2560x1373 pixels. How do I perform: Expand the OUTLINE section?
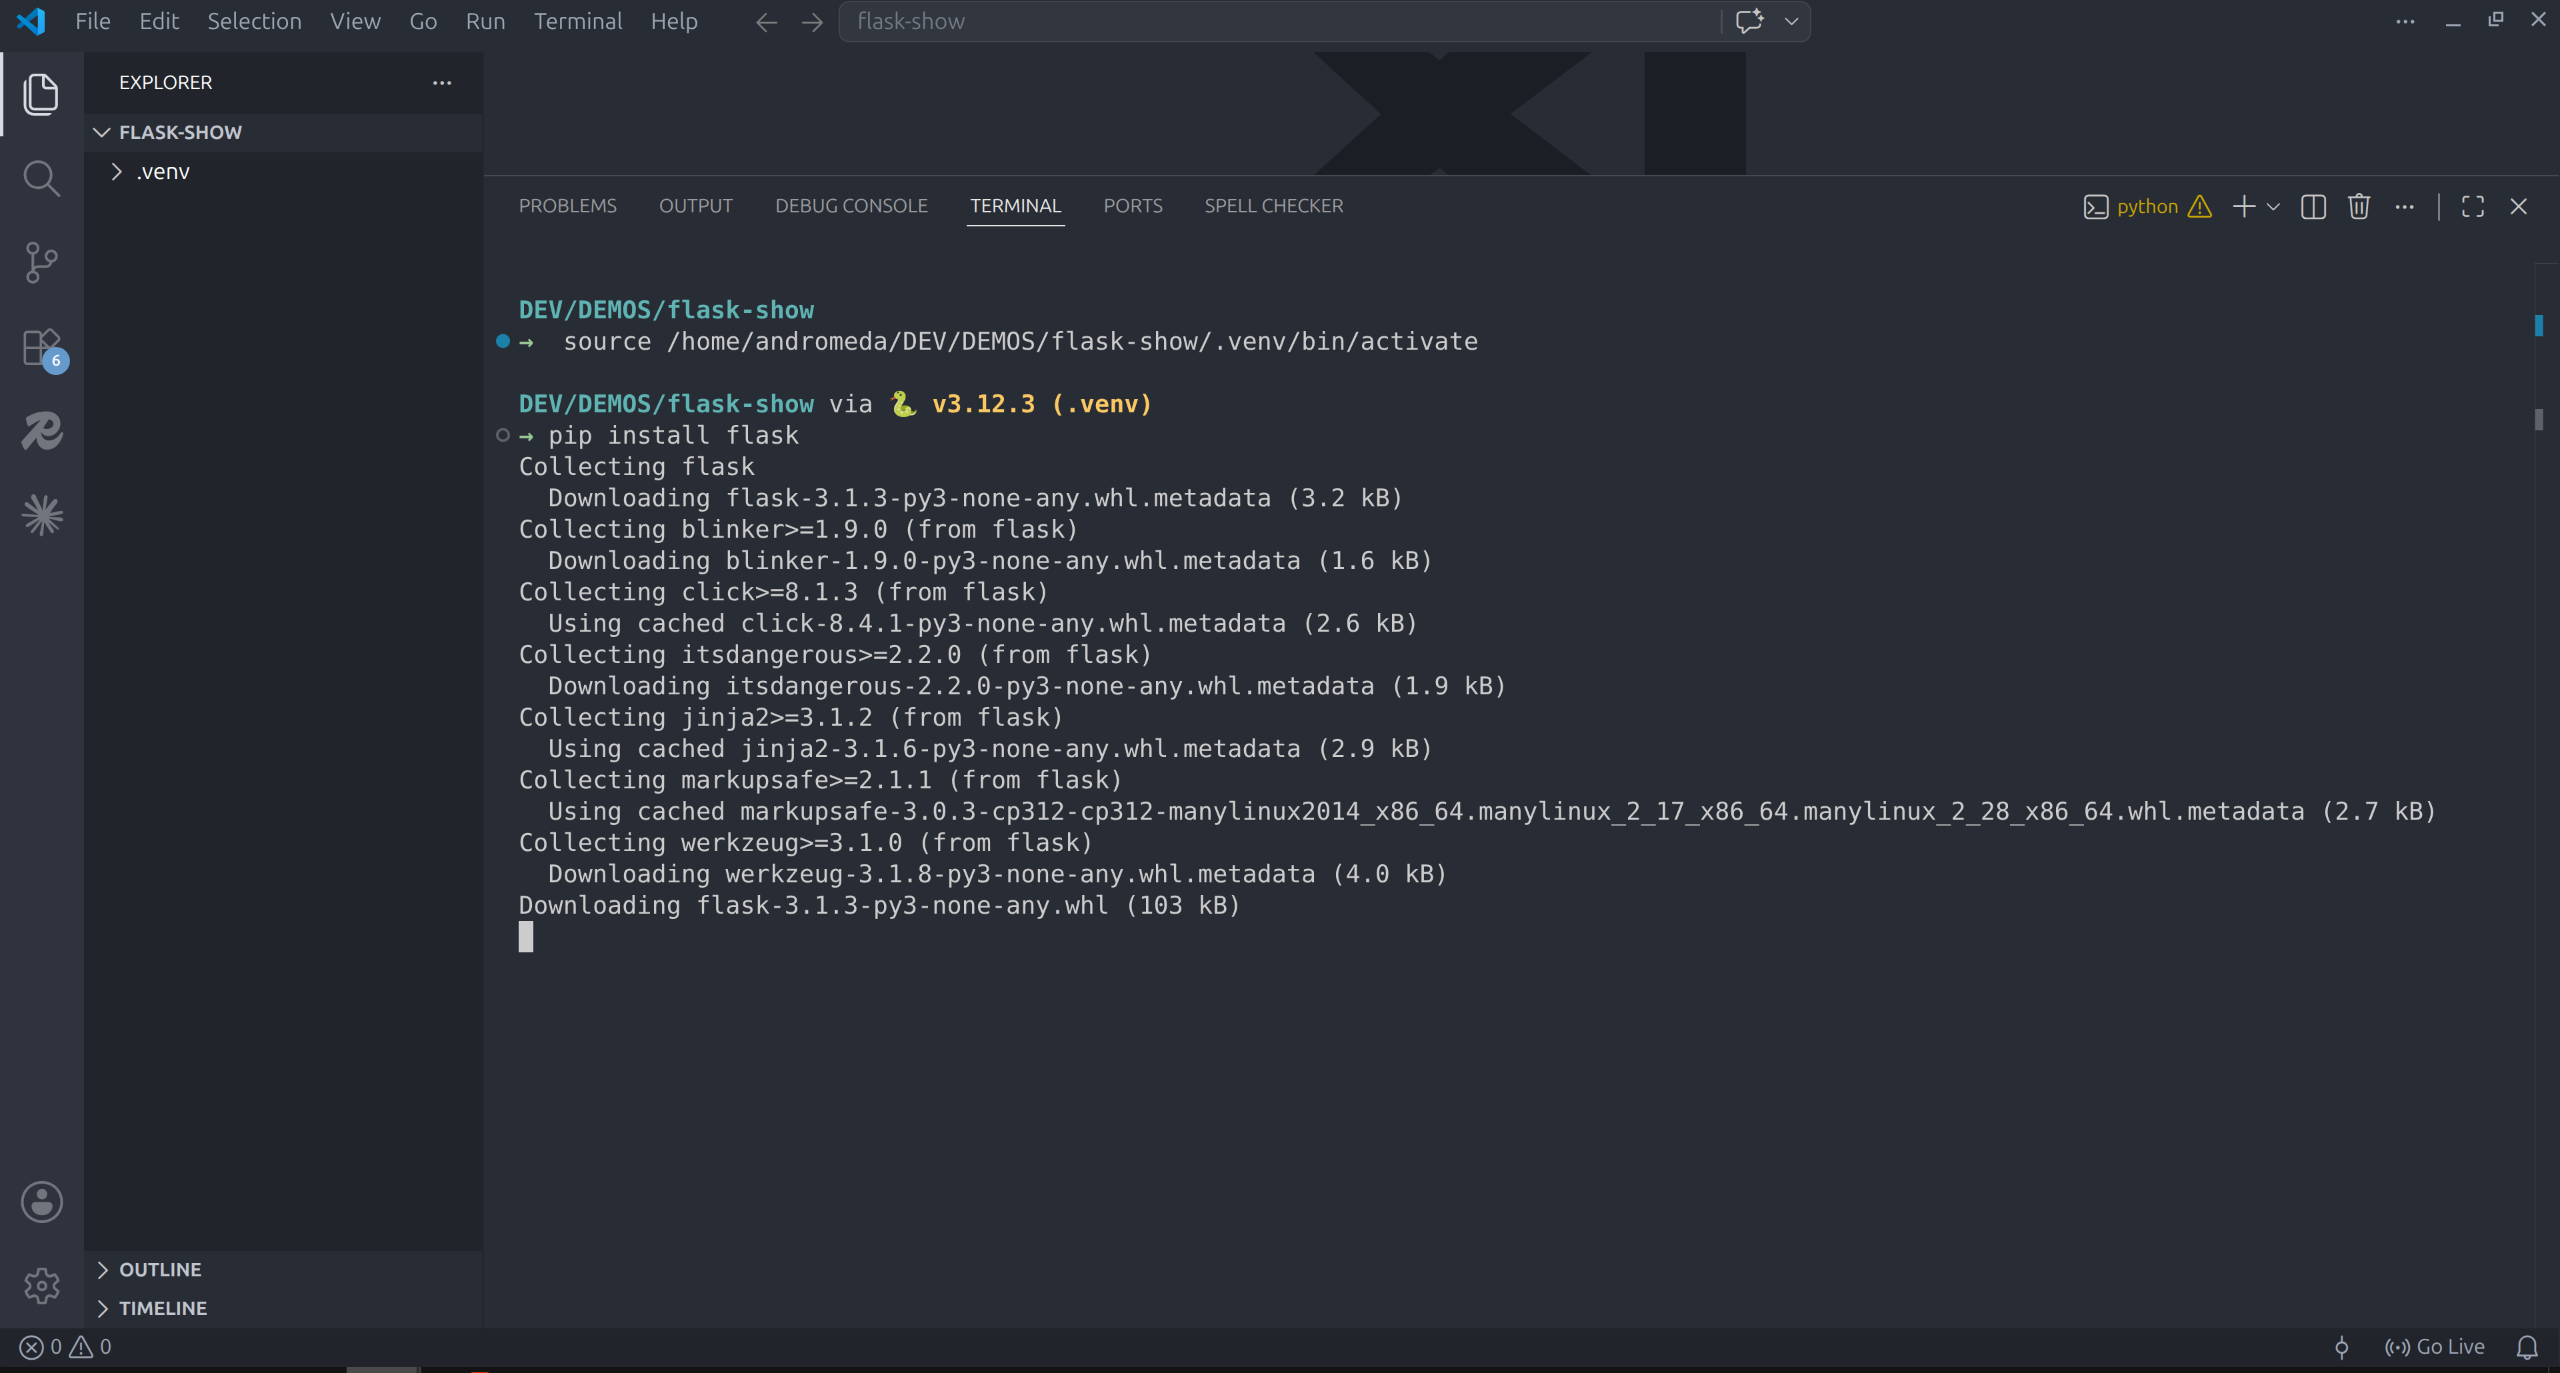point(283,1269)
